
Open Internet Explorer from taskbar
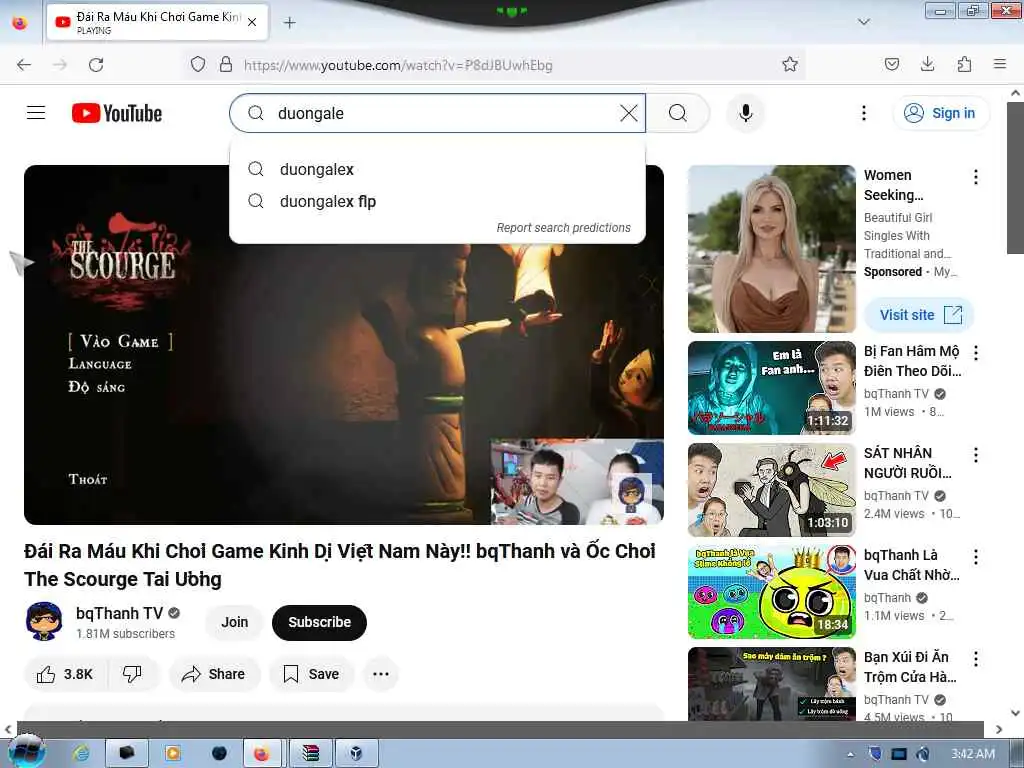tap(81, 754)
